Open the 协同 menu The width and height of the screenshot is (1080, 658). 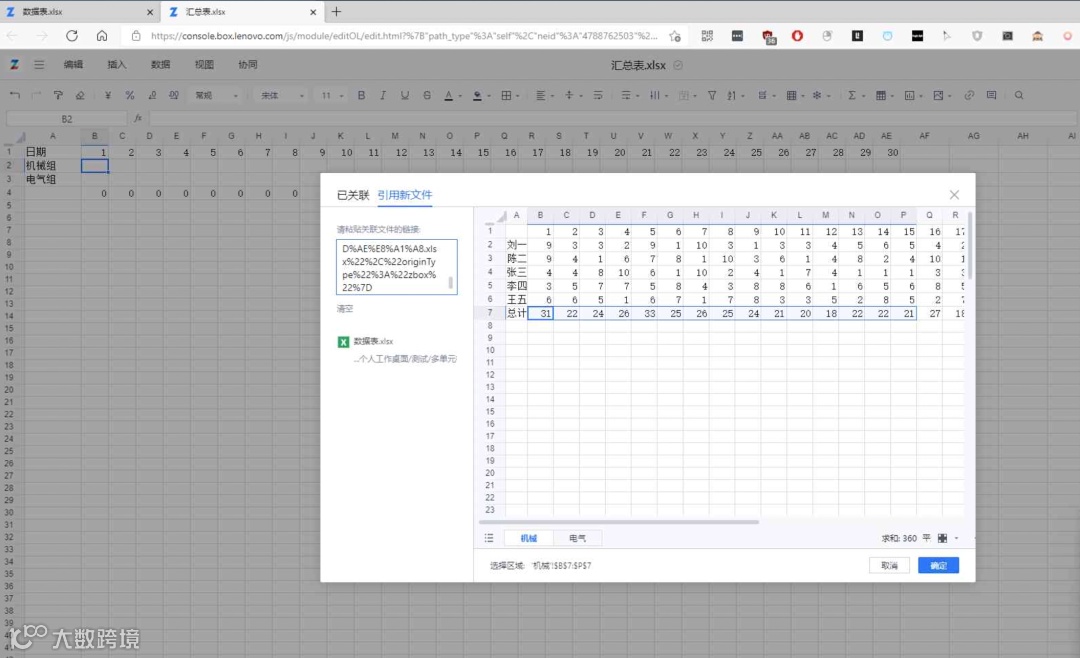(x=247, y=64)
